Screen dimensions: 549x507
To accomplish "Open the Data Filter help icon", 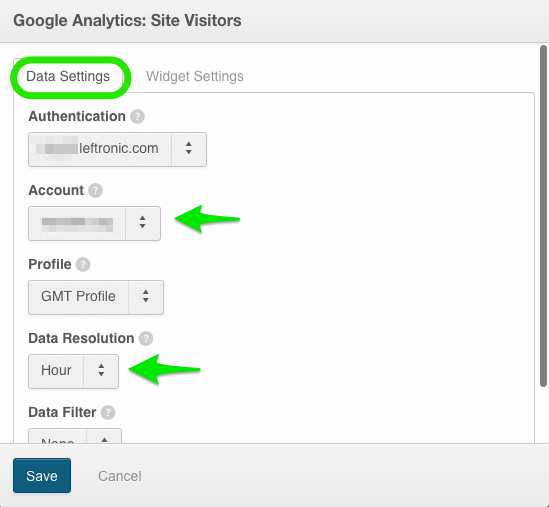I will pyautogui.click(x=108, y=412).
